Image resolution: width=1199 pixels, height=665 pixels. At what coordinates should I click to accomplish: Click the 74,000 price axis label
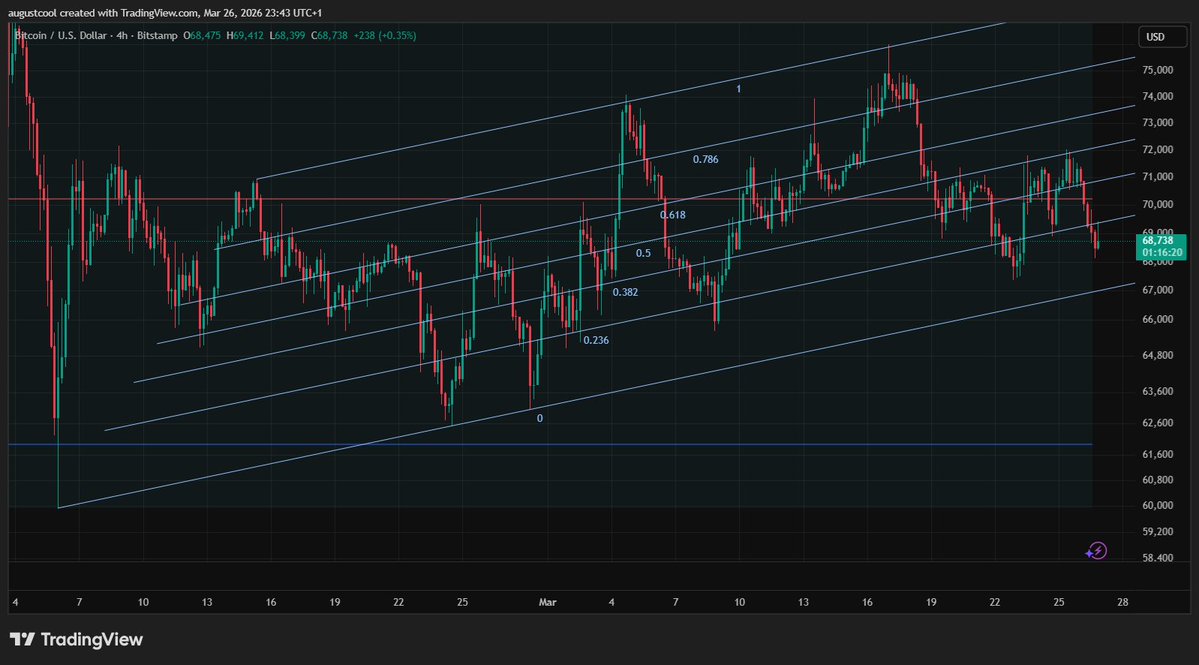coord(1158,96)
